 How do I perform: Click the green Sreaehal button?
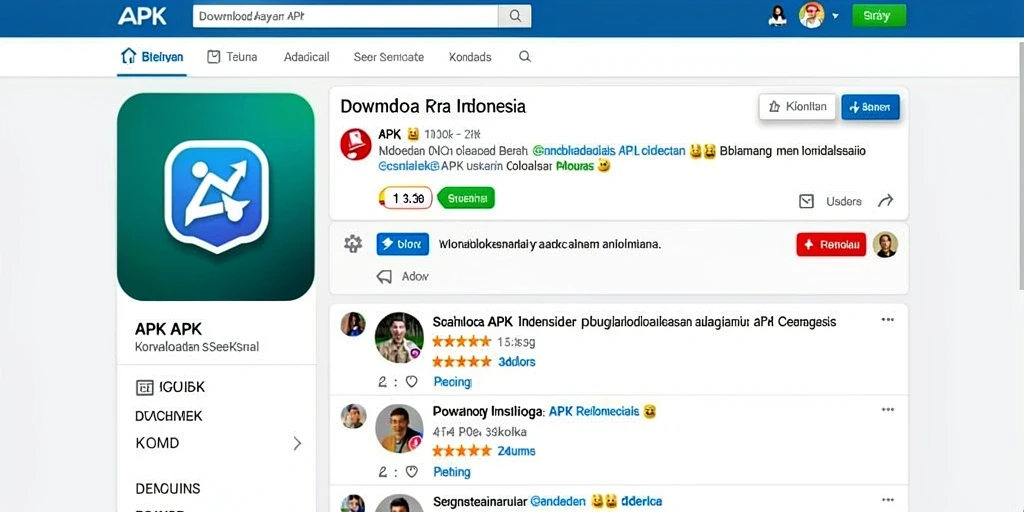click(466, 198)
